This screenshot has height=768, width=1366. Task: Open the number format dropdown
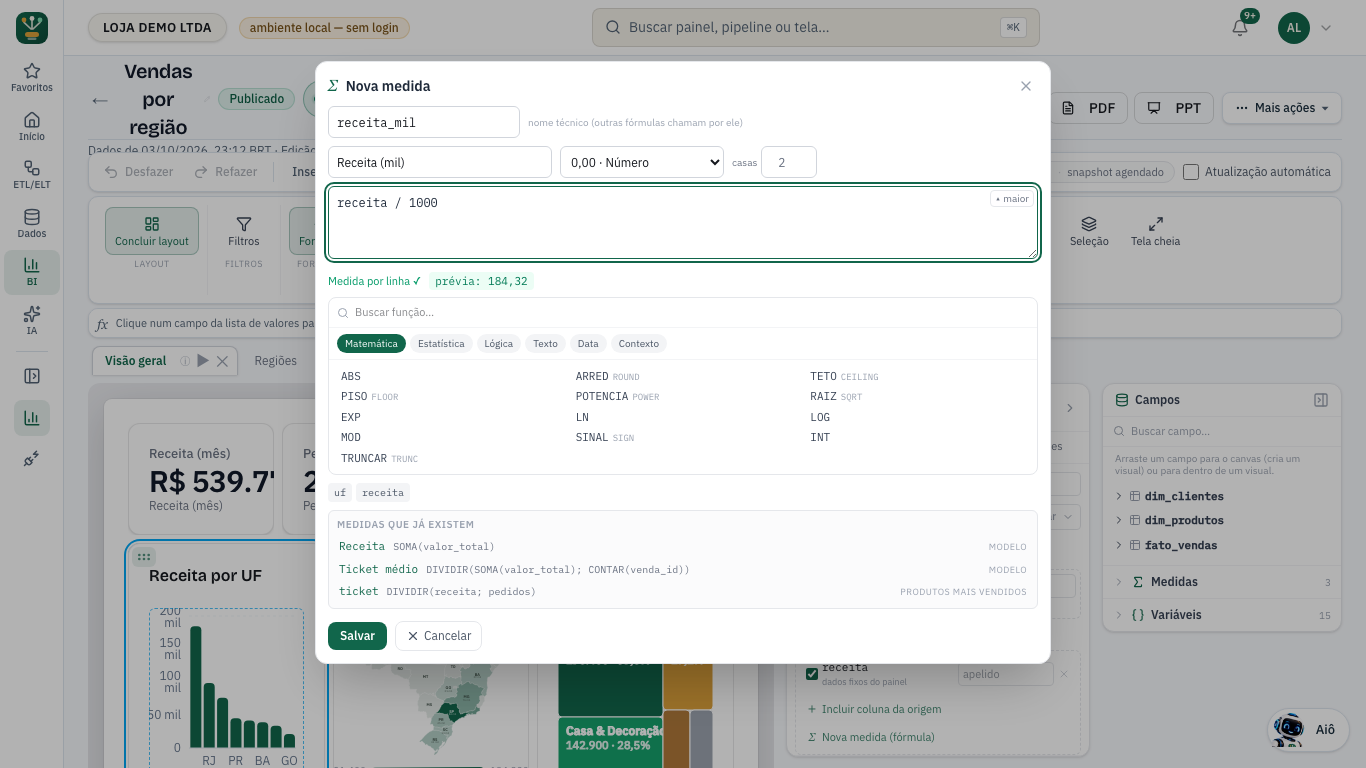[x=642, y=162]
